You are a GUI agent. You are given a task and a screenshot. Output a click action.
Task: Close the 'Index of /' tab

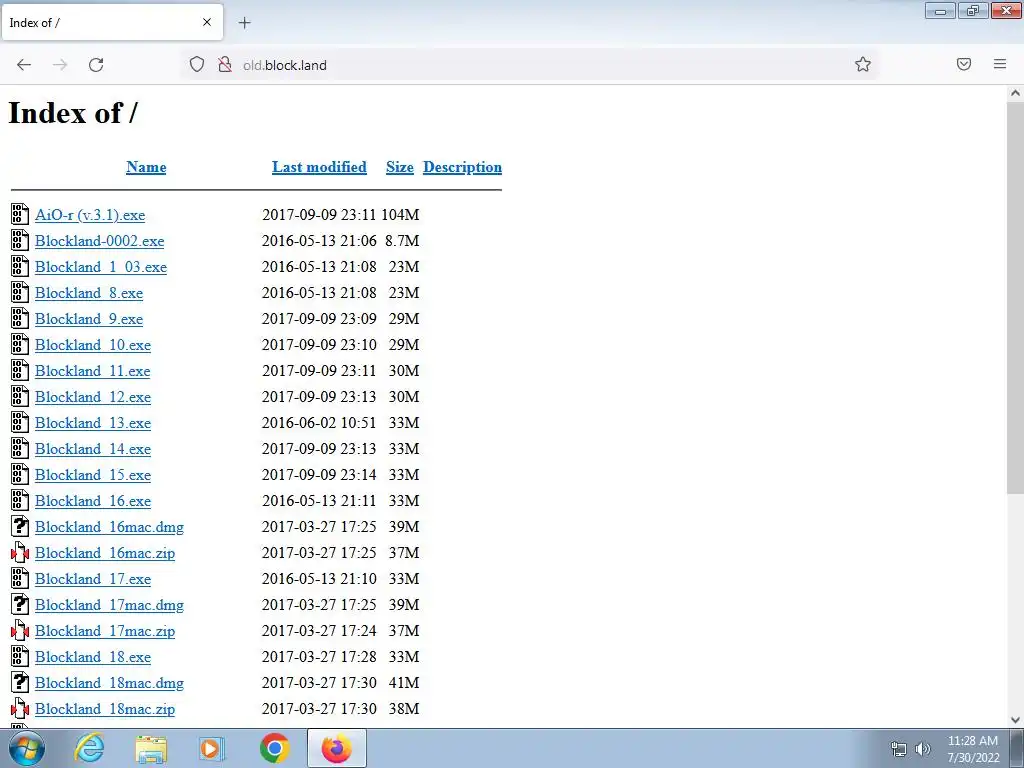click(207, 22)
